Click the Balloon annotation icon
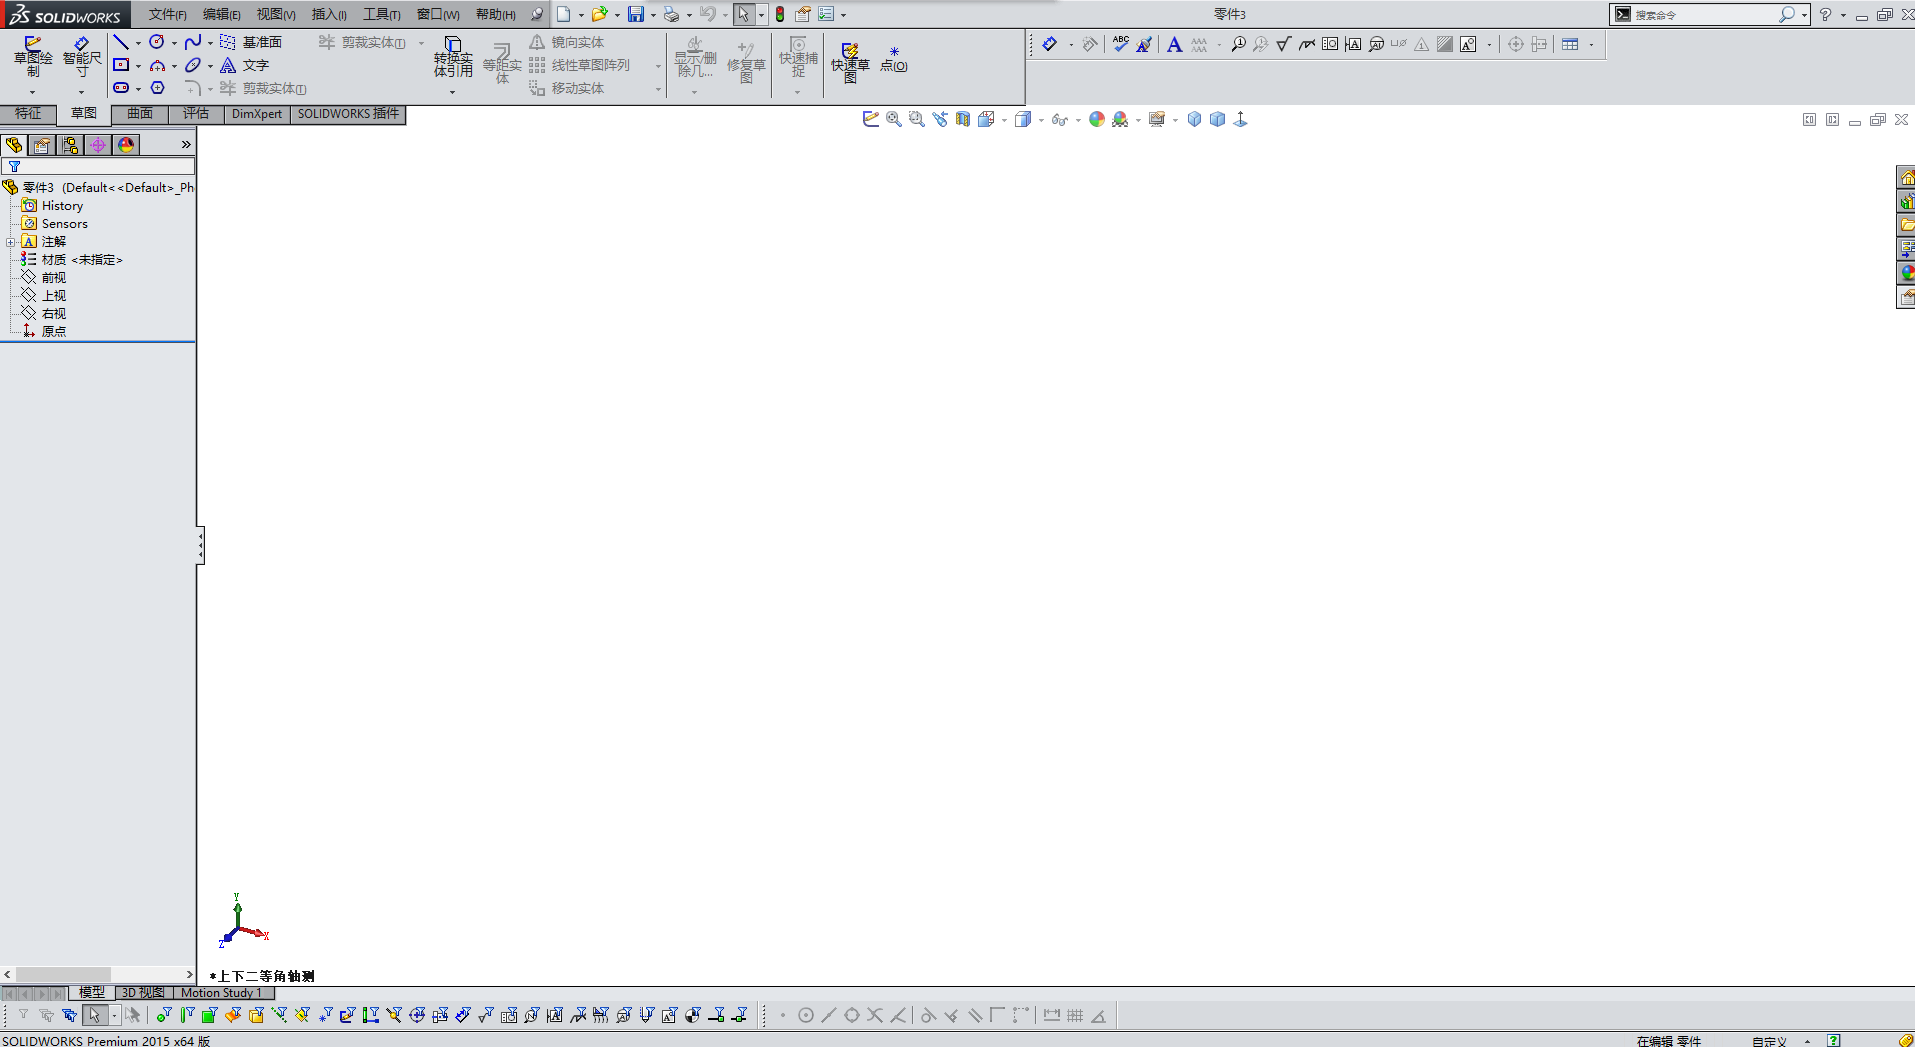This screenshot has height=1047, width=1915. [x=1238, y=44]
